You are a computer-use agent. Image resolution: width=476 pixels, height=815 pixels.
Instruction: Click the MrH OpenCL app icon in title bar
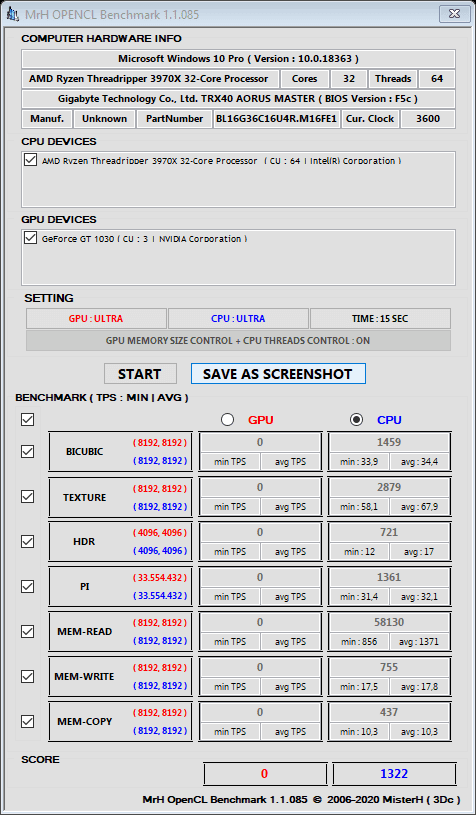point(13,15)
